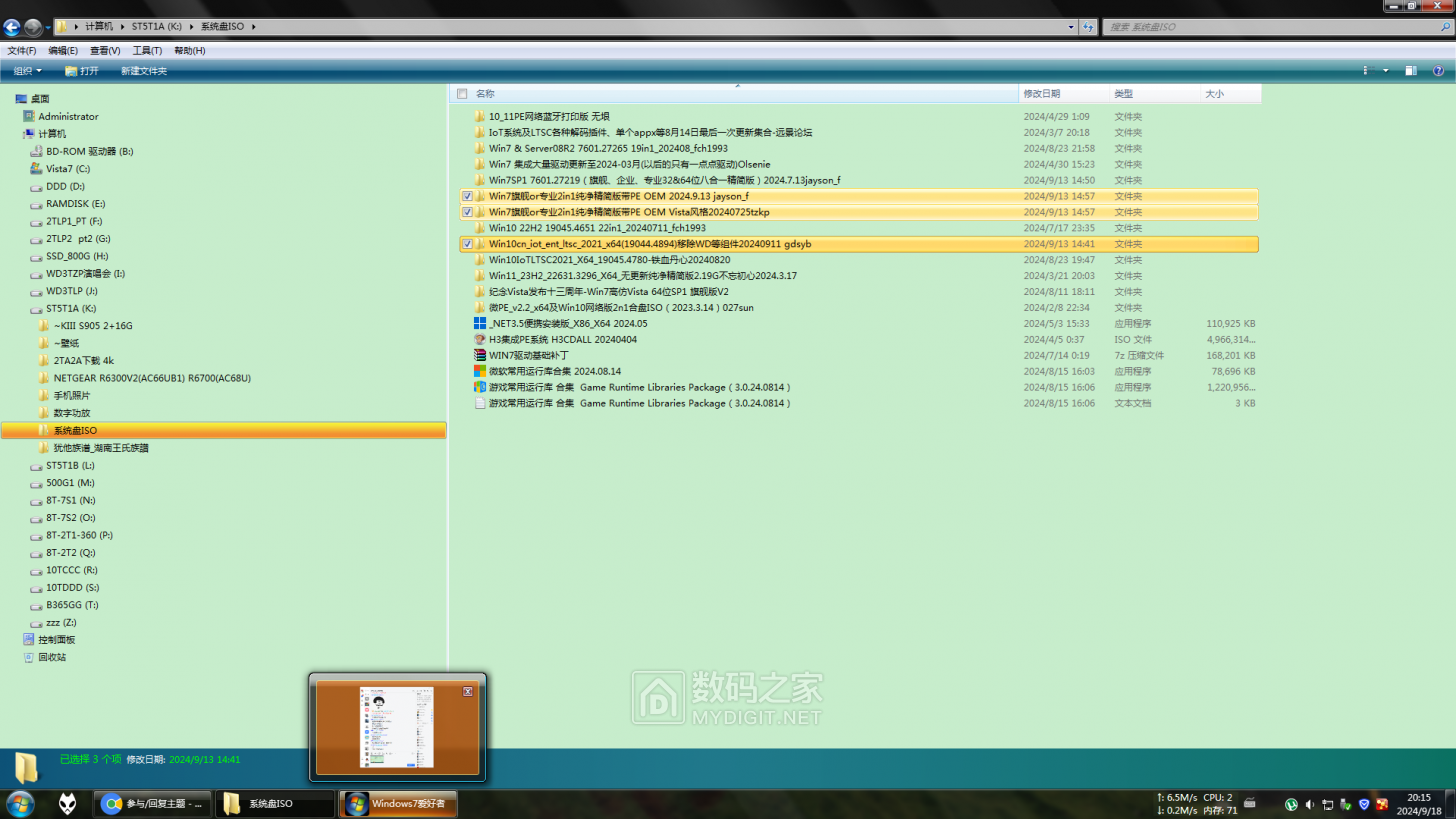Uncheck Win7旗舰or专业2in1 2024.9.13 jayson_f checkbox
The width and height of the screenshot is (1456, 819).
coord(467,196)
